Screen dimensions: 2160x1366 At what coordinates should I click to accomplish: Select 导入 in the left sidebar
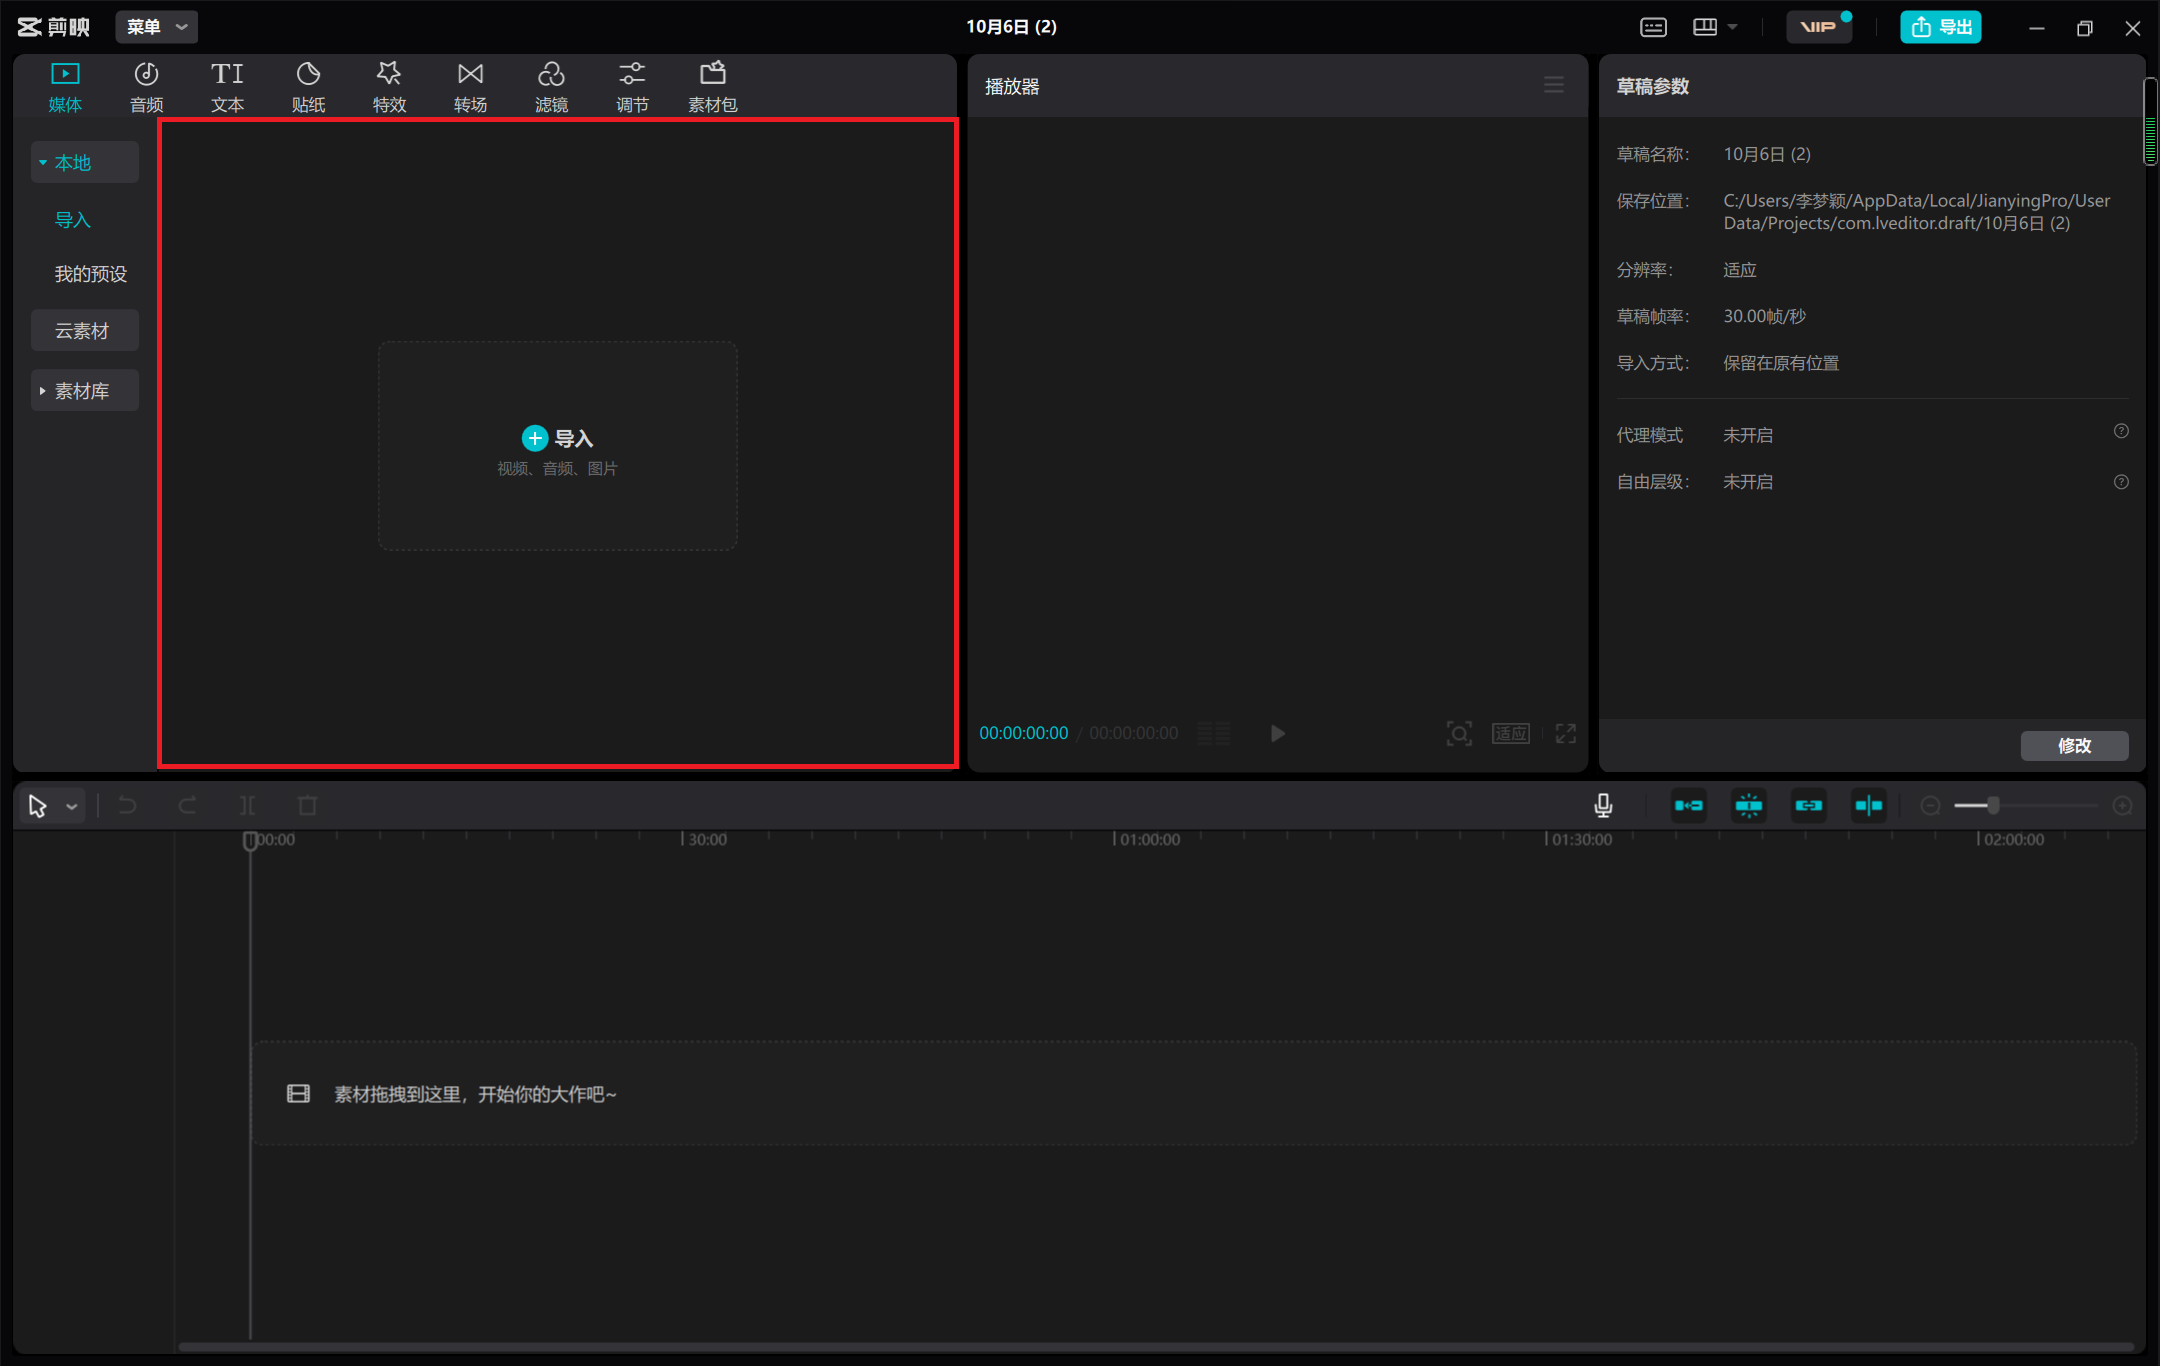[73, 219]
